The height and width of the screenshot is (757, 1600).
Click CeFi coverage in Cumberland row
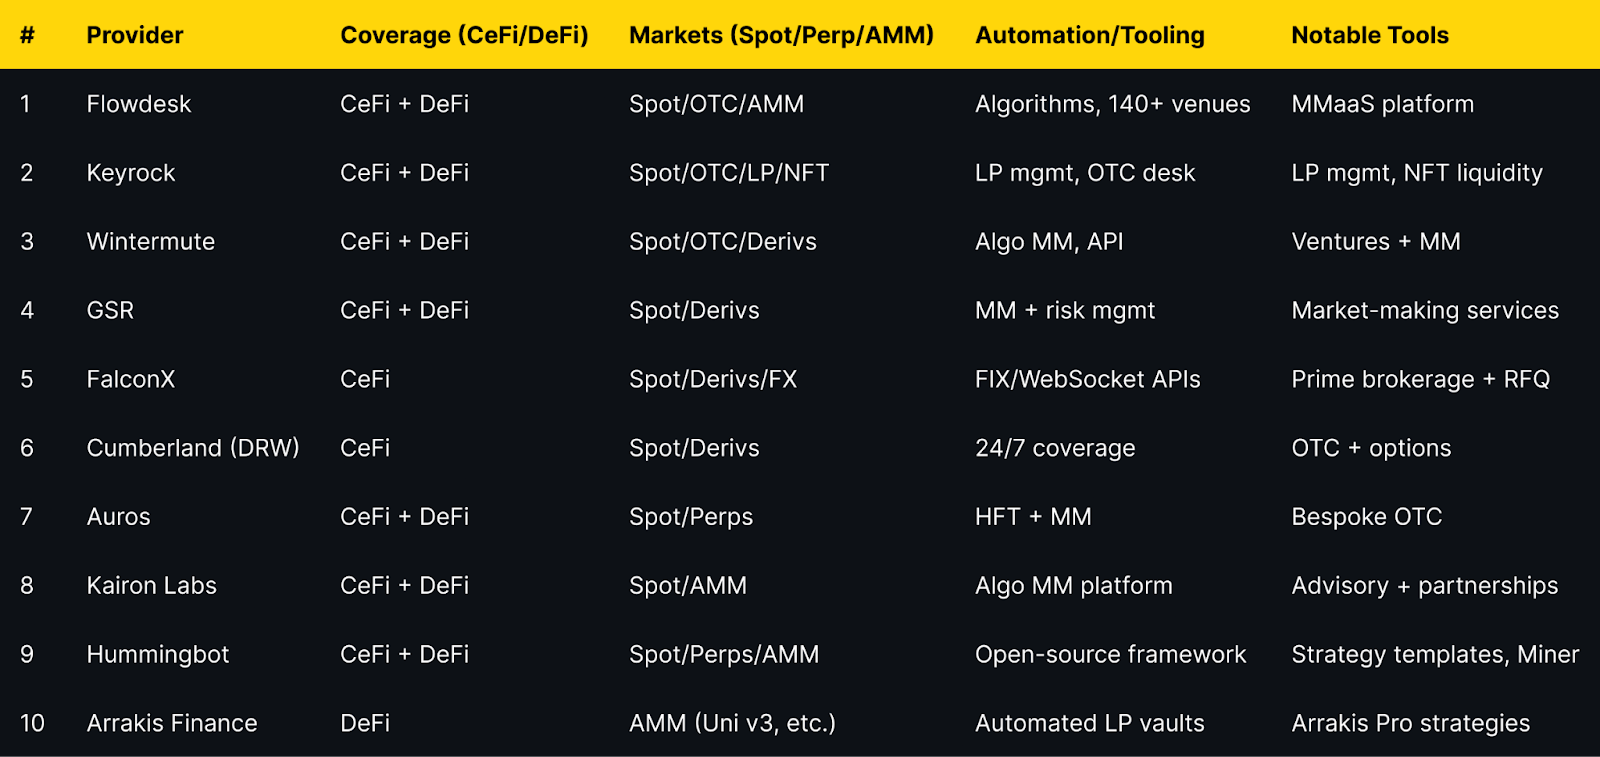[365, 448]
